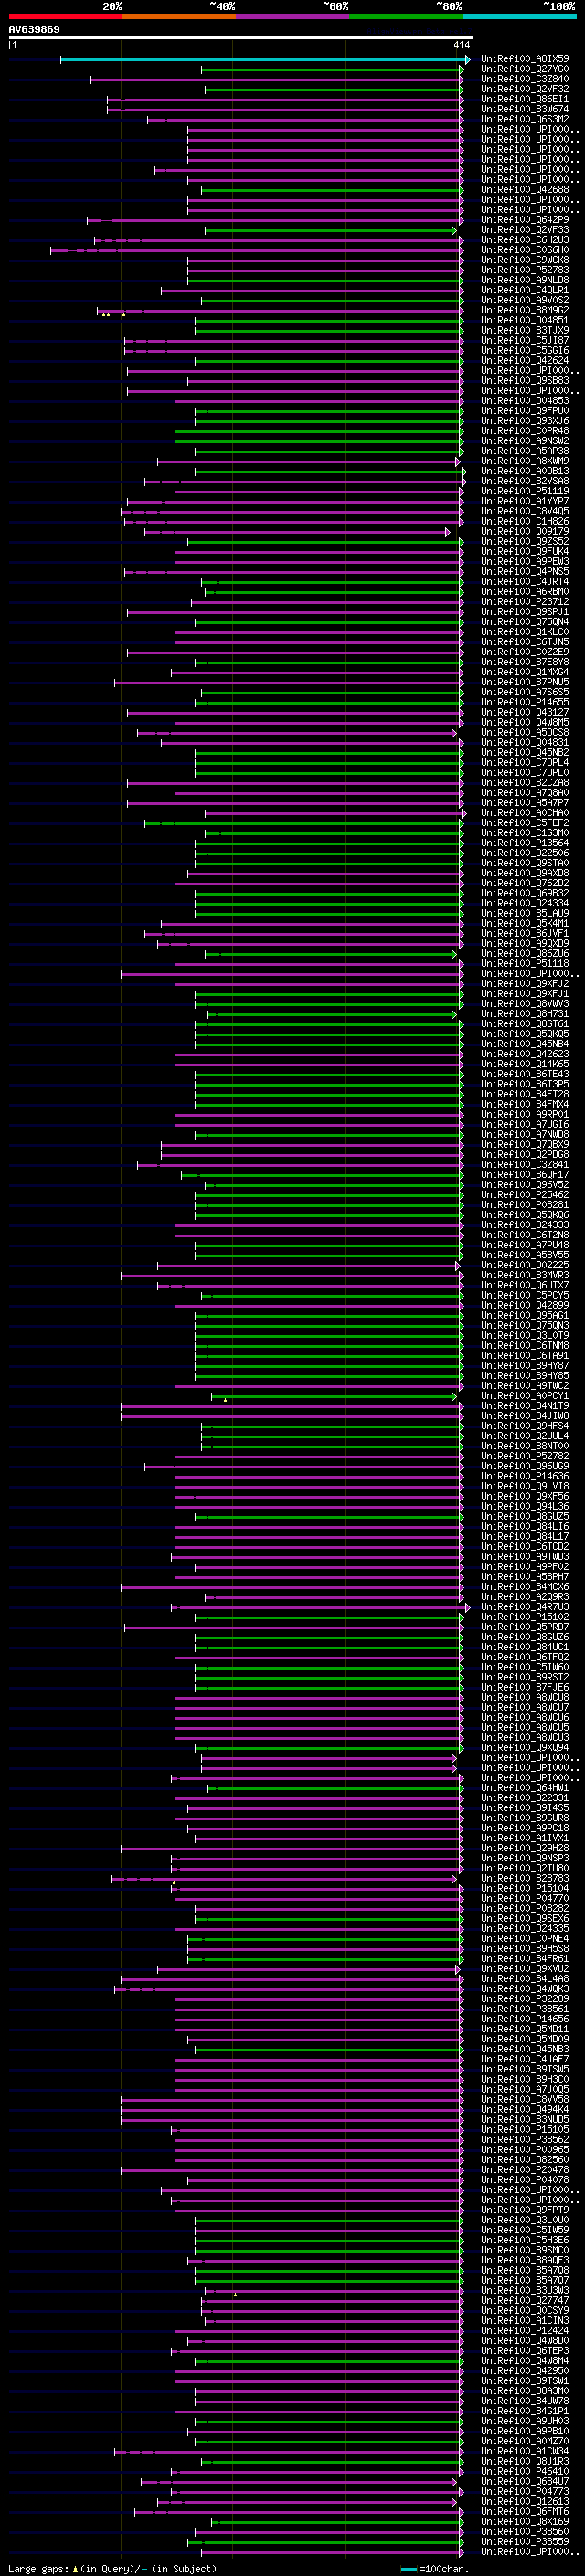Open hit UniRef100_Q9LVI8
This screenshot has width=585, height=2576.
point(525,1485)
